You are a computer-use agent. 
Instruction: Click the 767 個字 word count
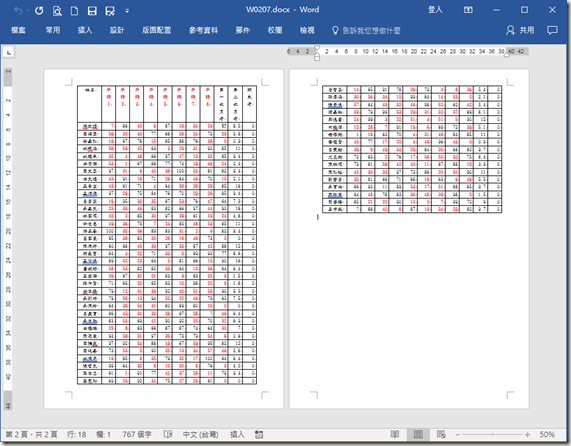[x=137, y=434]
